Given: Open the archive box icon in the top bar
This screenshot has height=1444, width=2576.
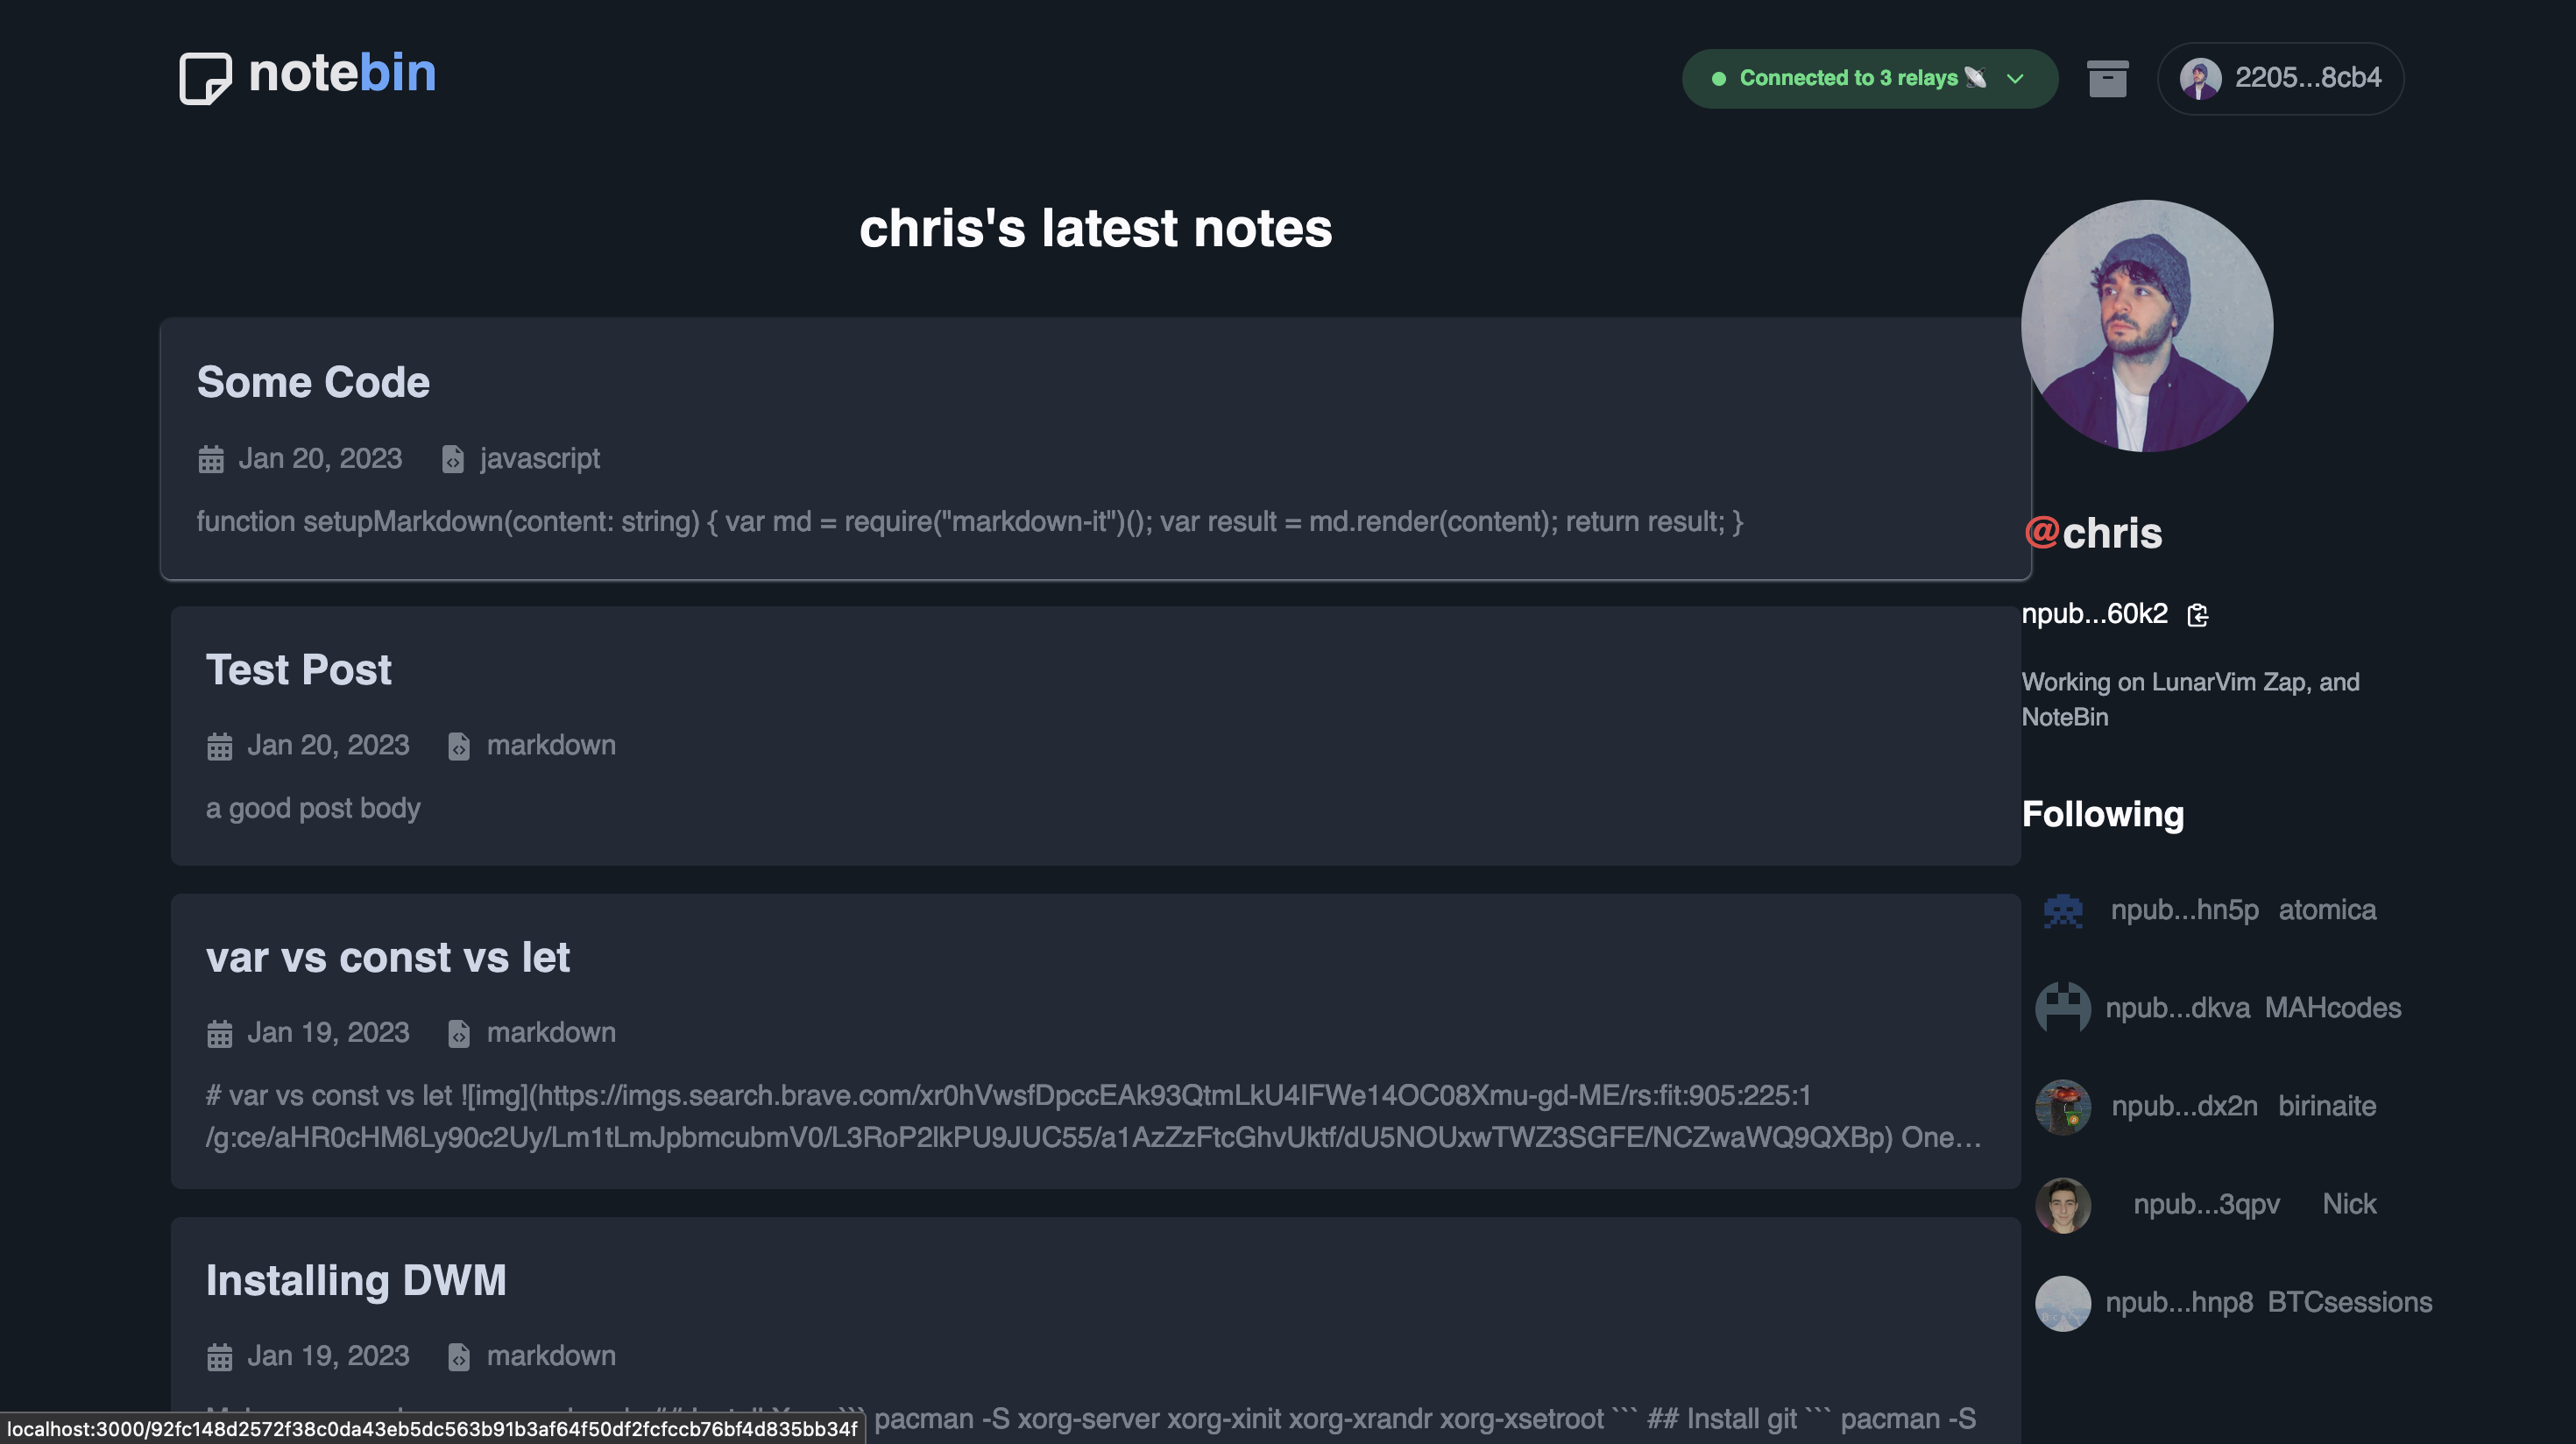Looking at the screenshot, I should coord(2108,78).
